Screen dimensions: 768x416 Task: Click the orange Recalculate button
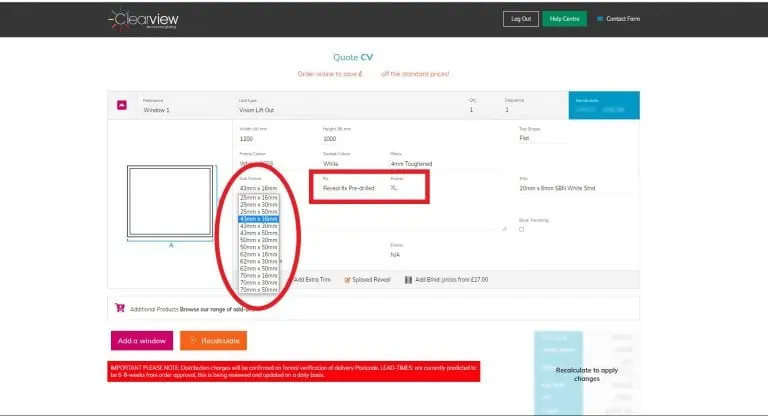(x=213, y=341)
